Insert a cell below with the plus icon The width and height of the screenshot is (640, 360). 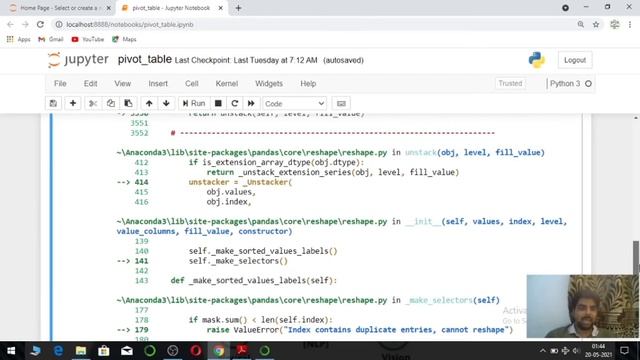(x=73, y=104)
